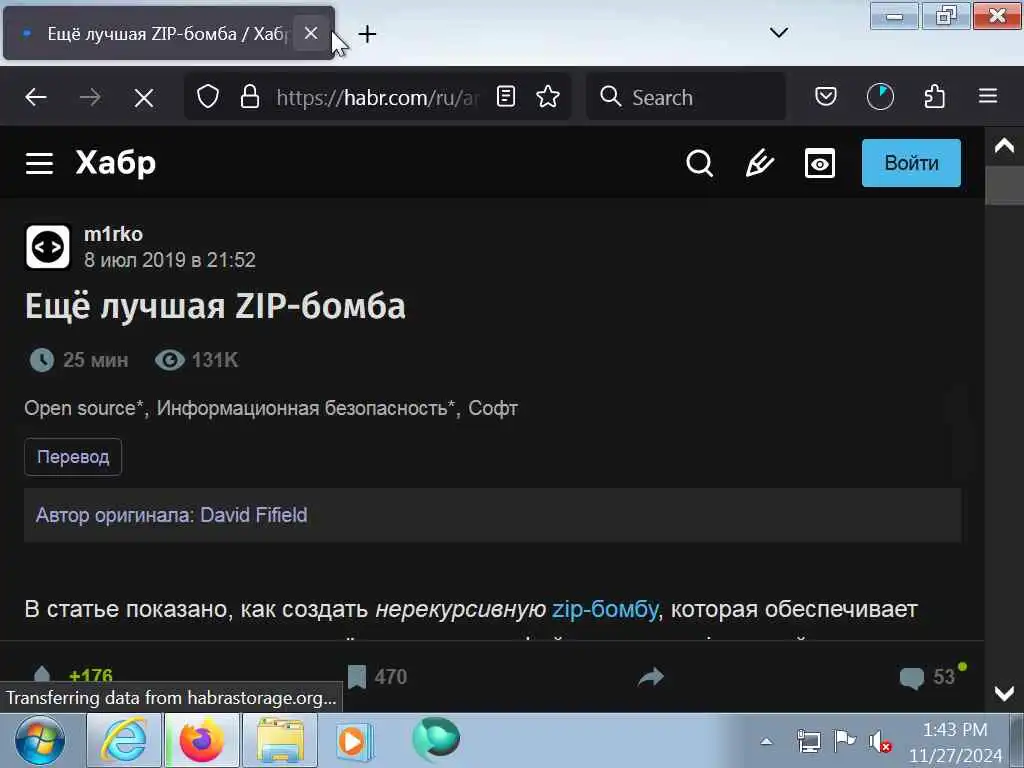The width and height of the screenshot is (1024, 768).
Task: Open the Action Center flag icon
Action: point(844,741)
